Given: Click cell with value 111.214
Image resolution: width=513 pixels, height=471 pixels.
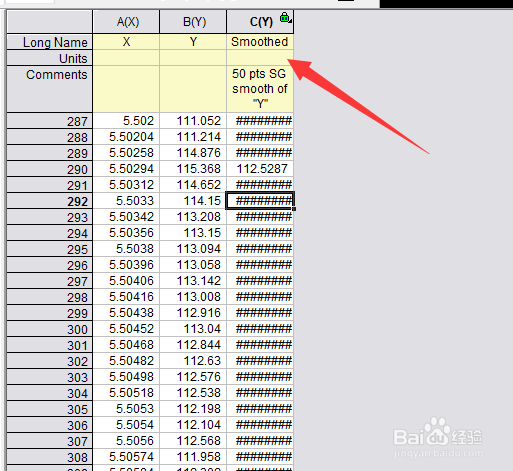Looking at the screenshot, I should pyautogui.click(x=193, y=137).
